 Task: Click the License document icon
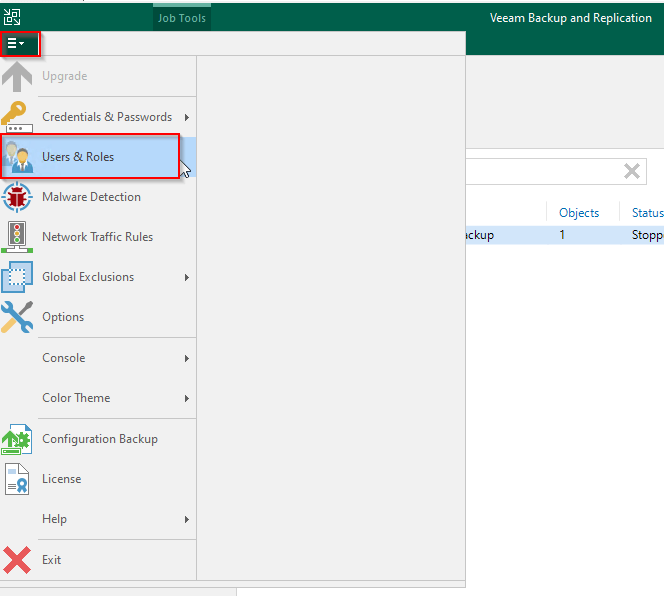pyautogui.click(x=17, y=479)
